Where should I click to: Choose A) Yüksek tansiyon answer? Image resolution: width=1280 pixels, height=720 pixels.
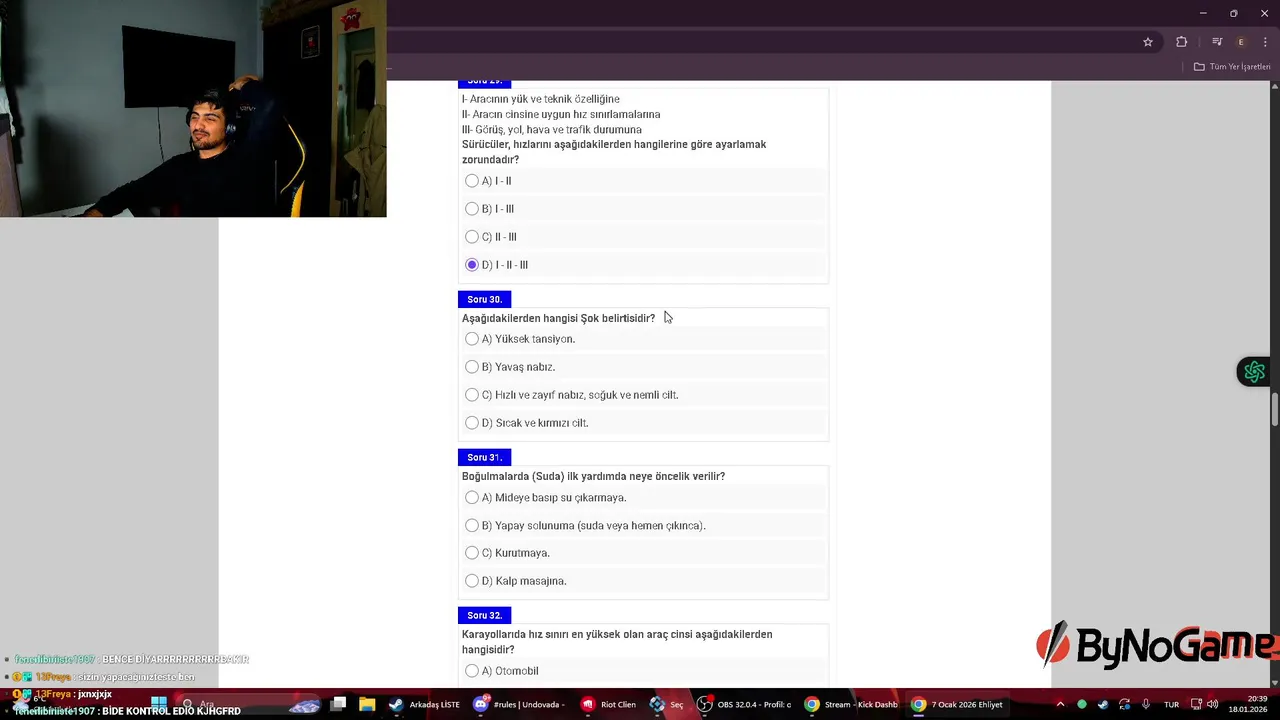[472, 339]
